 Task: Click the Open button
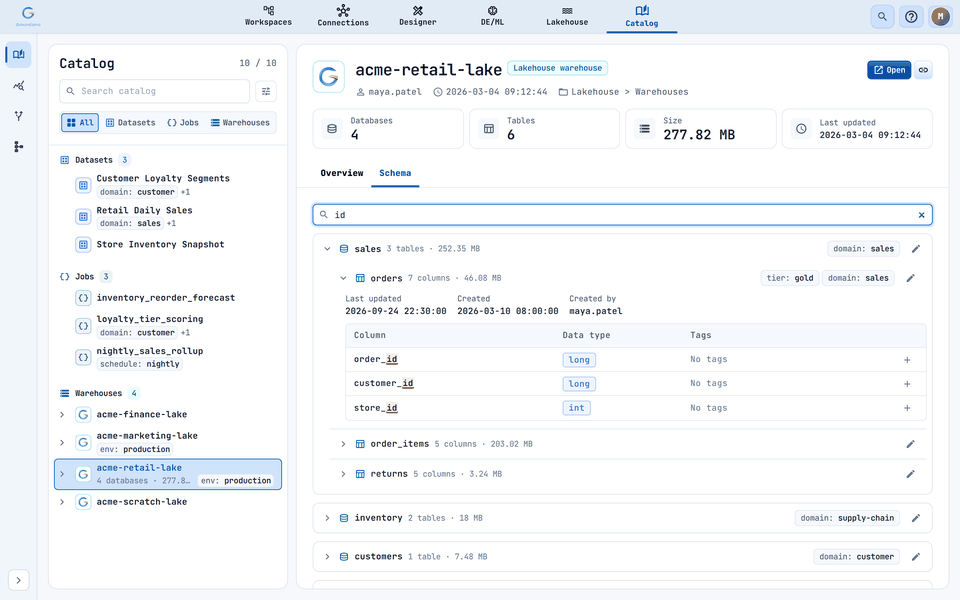click(889, 70)
